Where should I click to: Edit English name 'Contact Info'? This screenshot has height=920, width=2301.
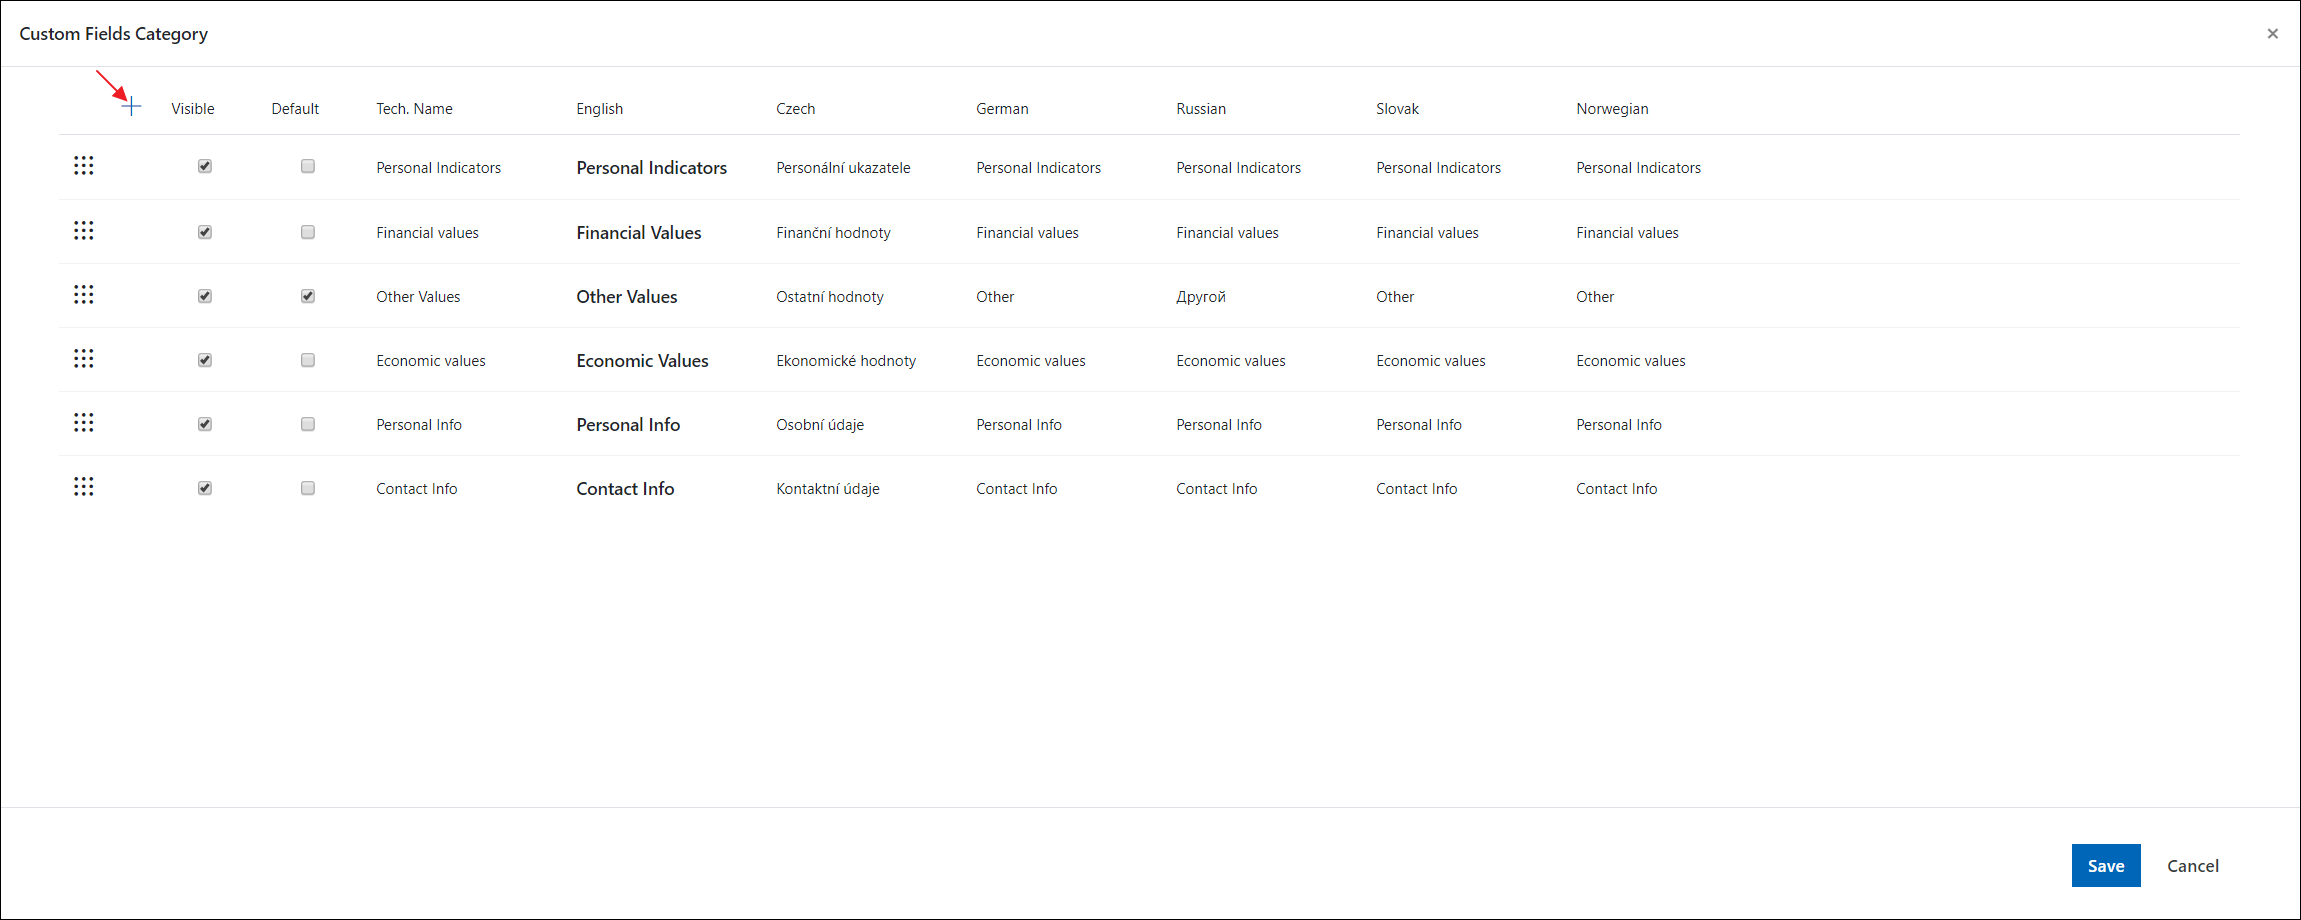625,489
